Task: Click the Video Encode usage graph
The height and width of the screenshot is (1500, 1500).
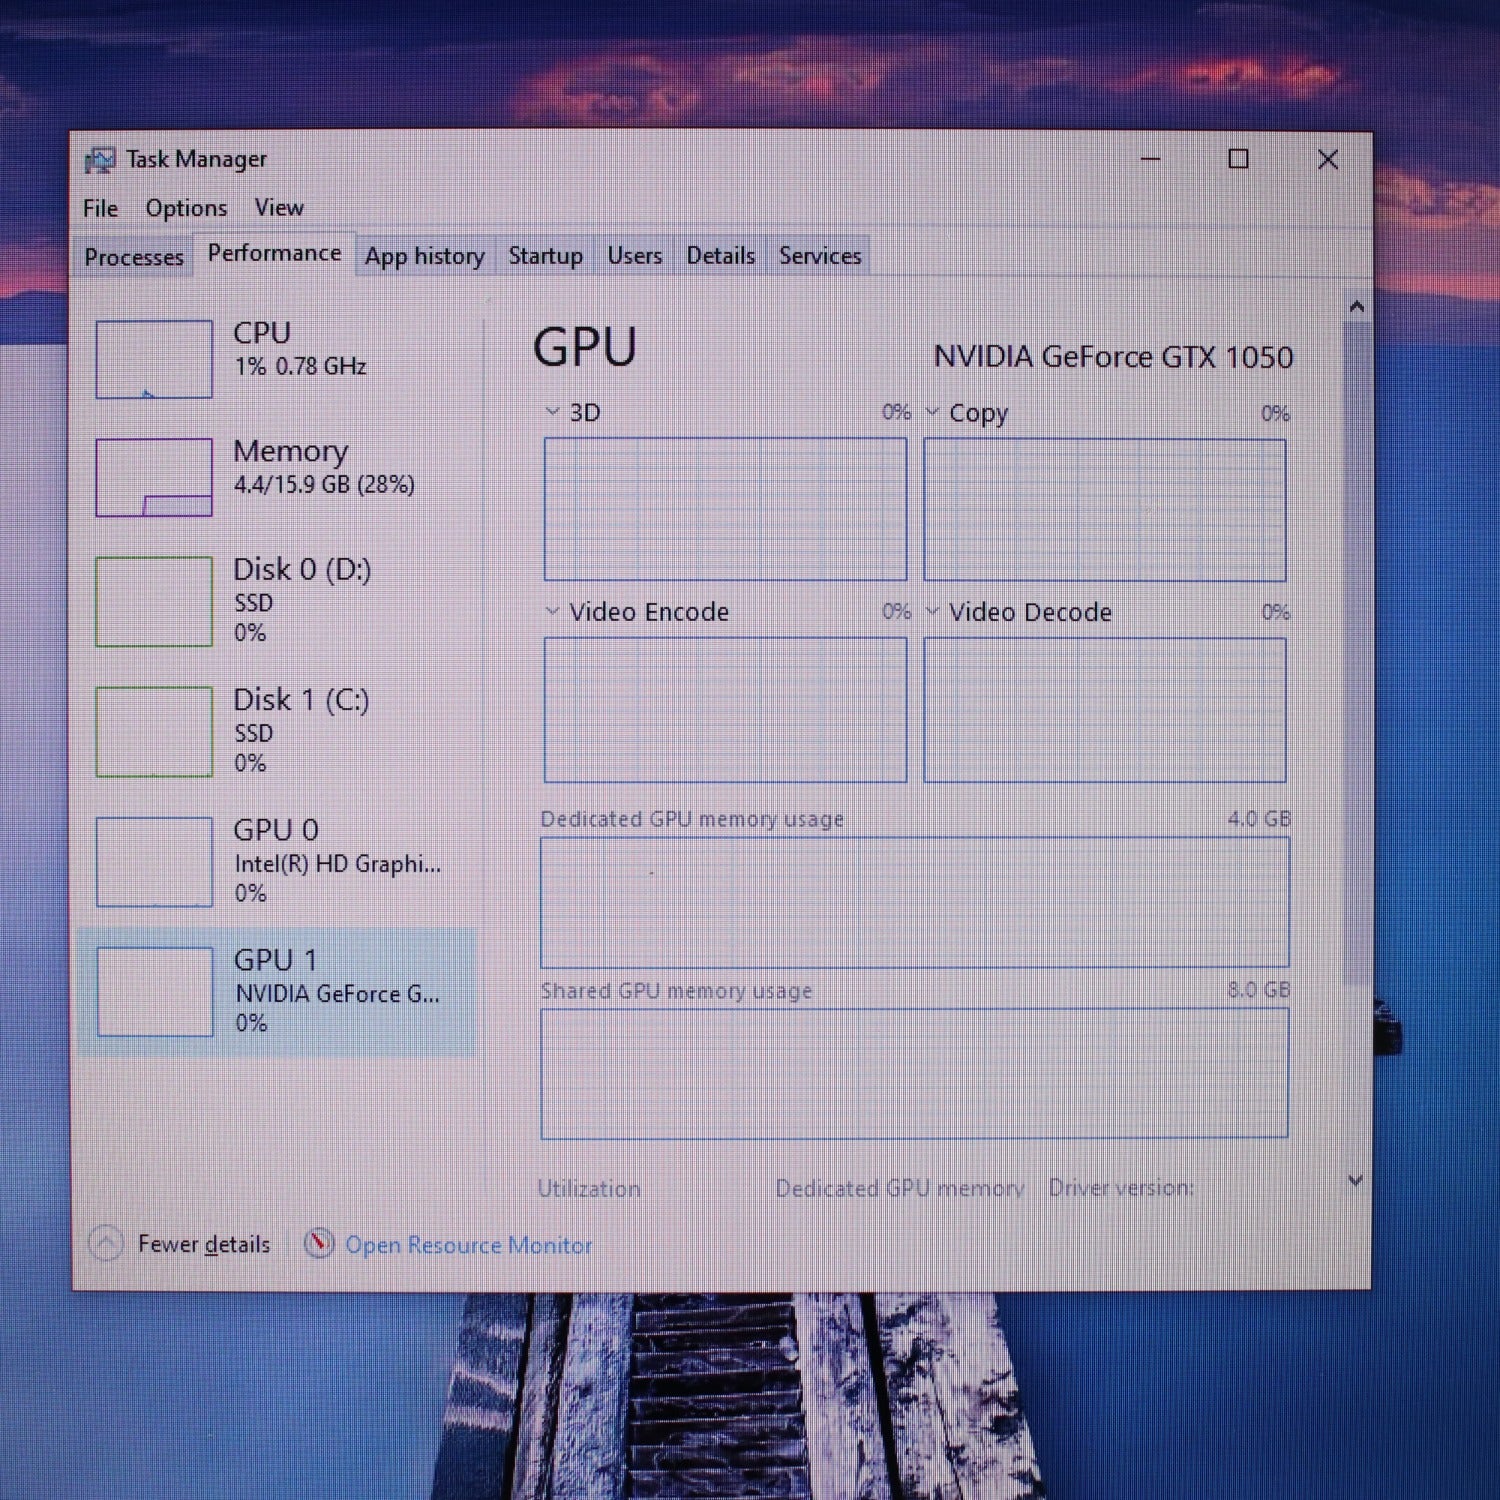Action: [x=725, y=709]
